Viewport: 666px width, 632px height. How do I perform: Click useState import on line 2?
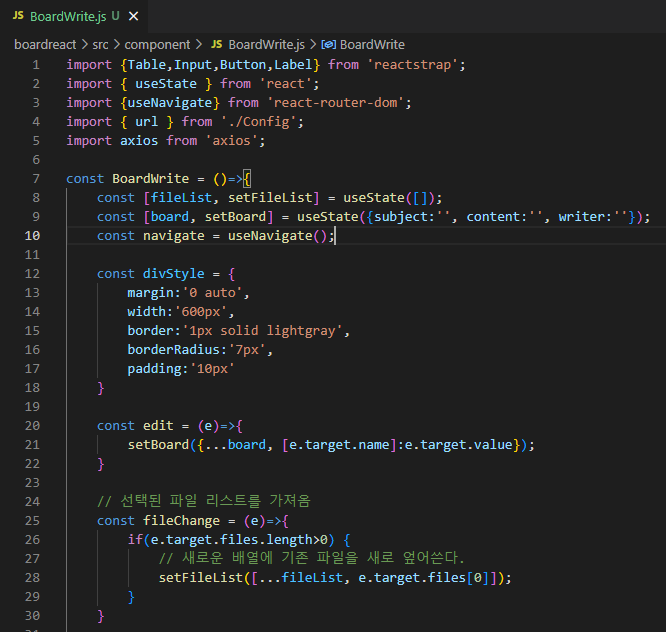pos(166,84)
